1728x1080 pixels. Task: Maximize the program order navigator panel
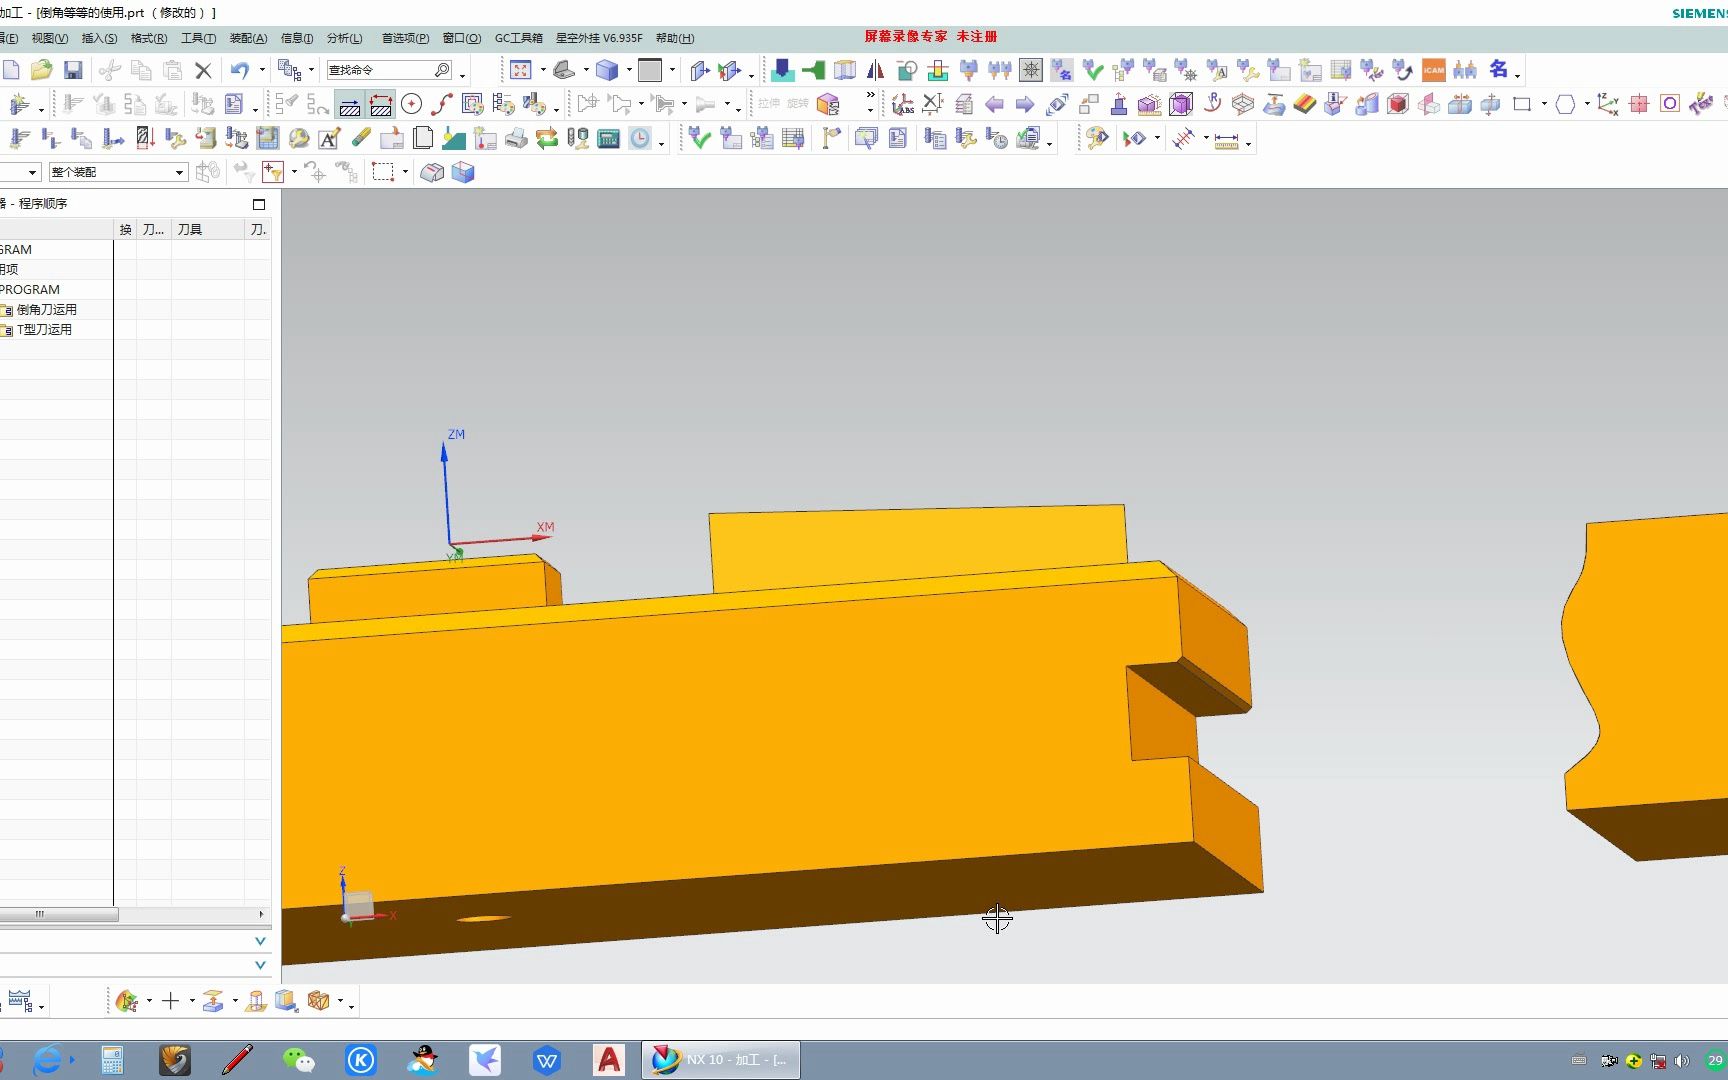[x=259, y=204]
